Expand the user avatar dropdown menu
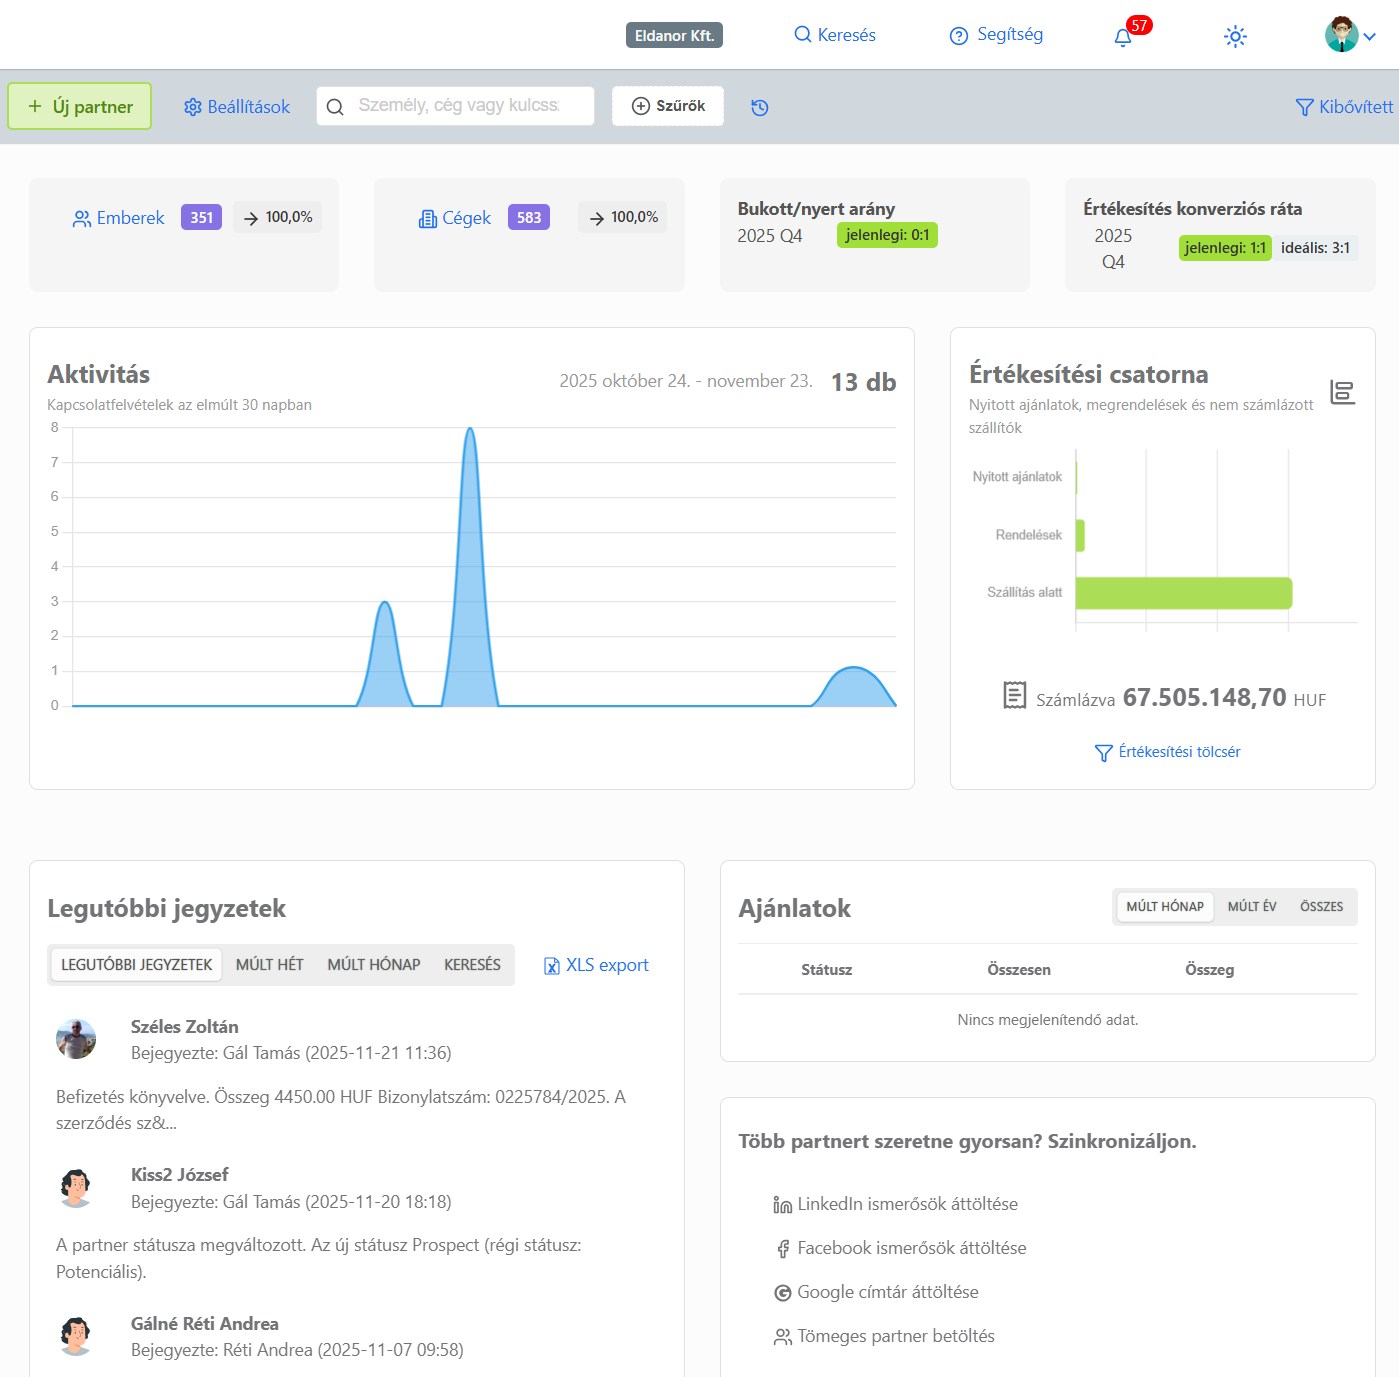1399x1377 pixels. (x=1350, y=36)
